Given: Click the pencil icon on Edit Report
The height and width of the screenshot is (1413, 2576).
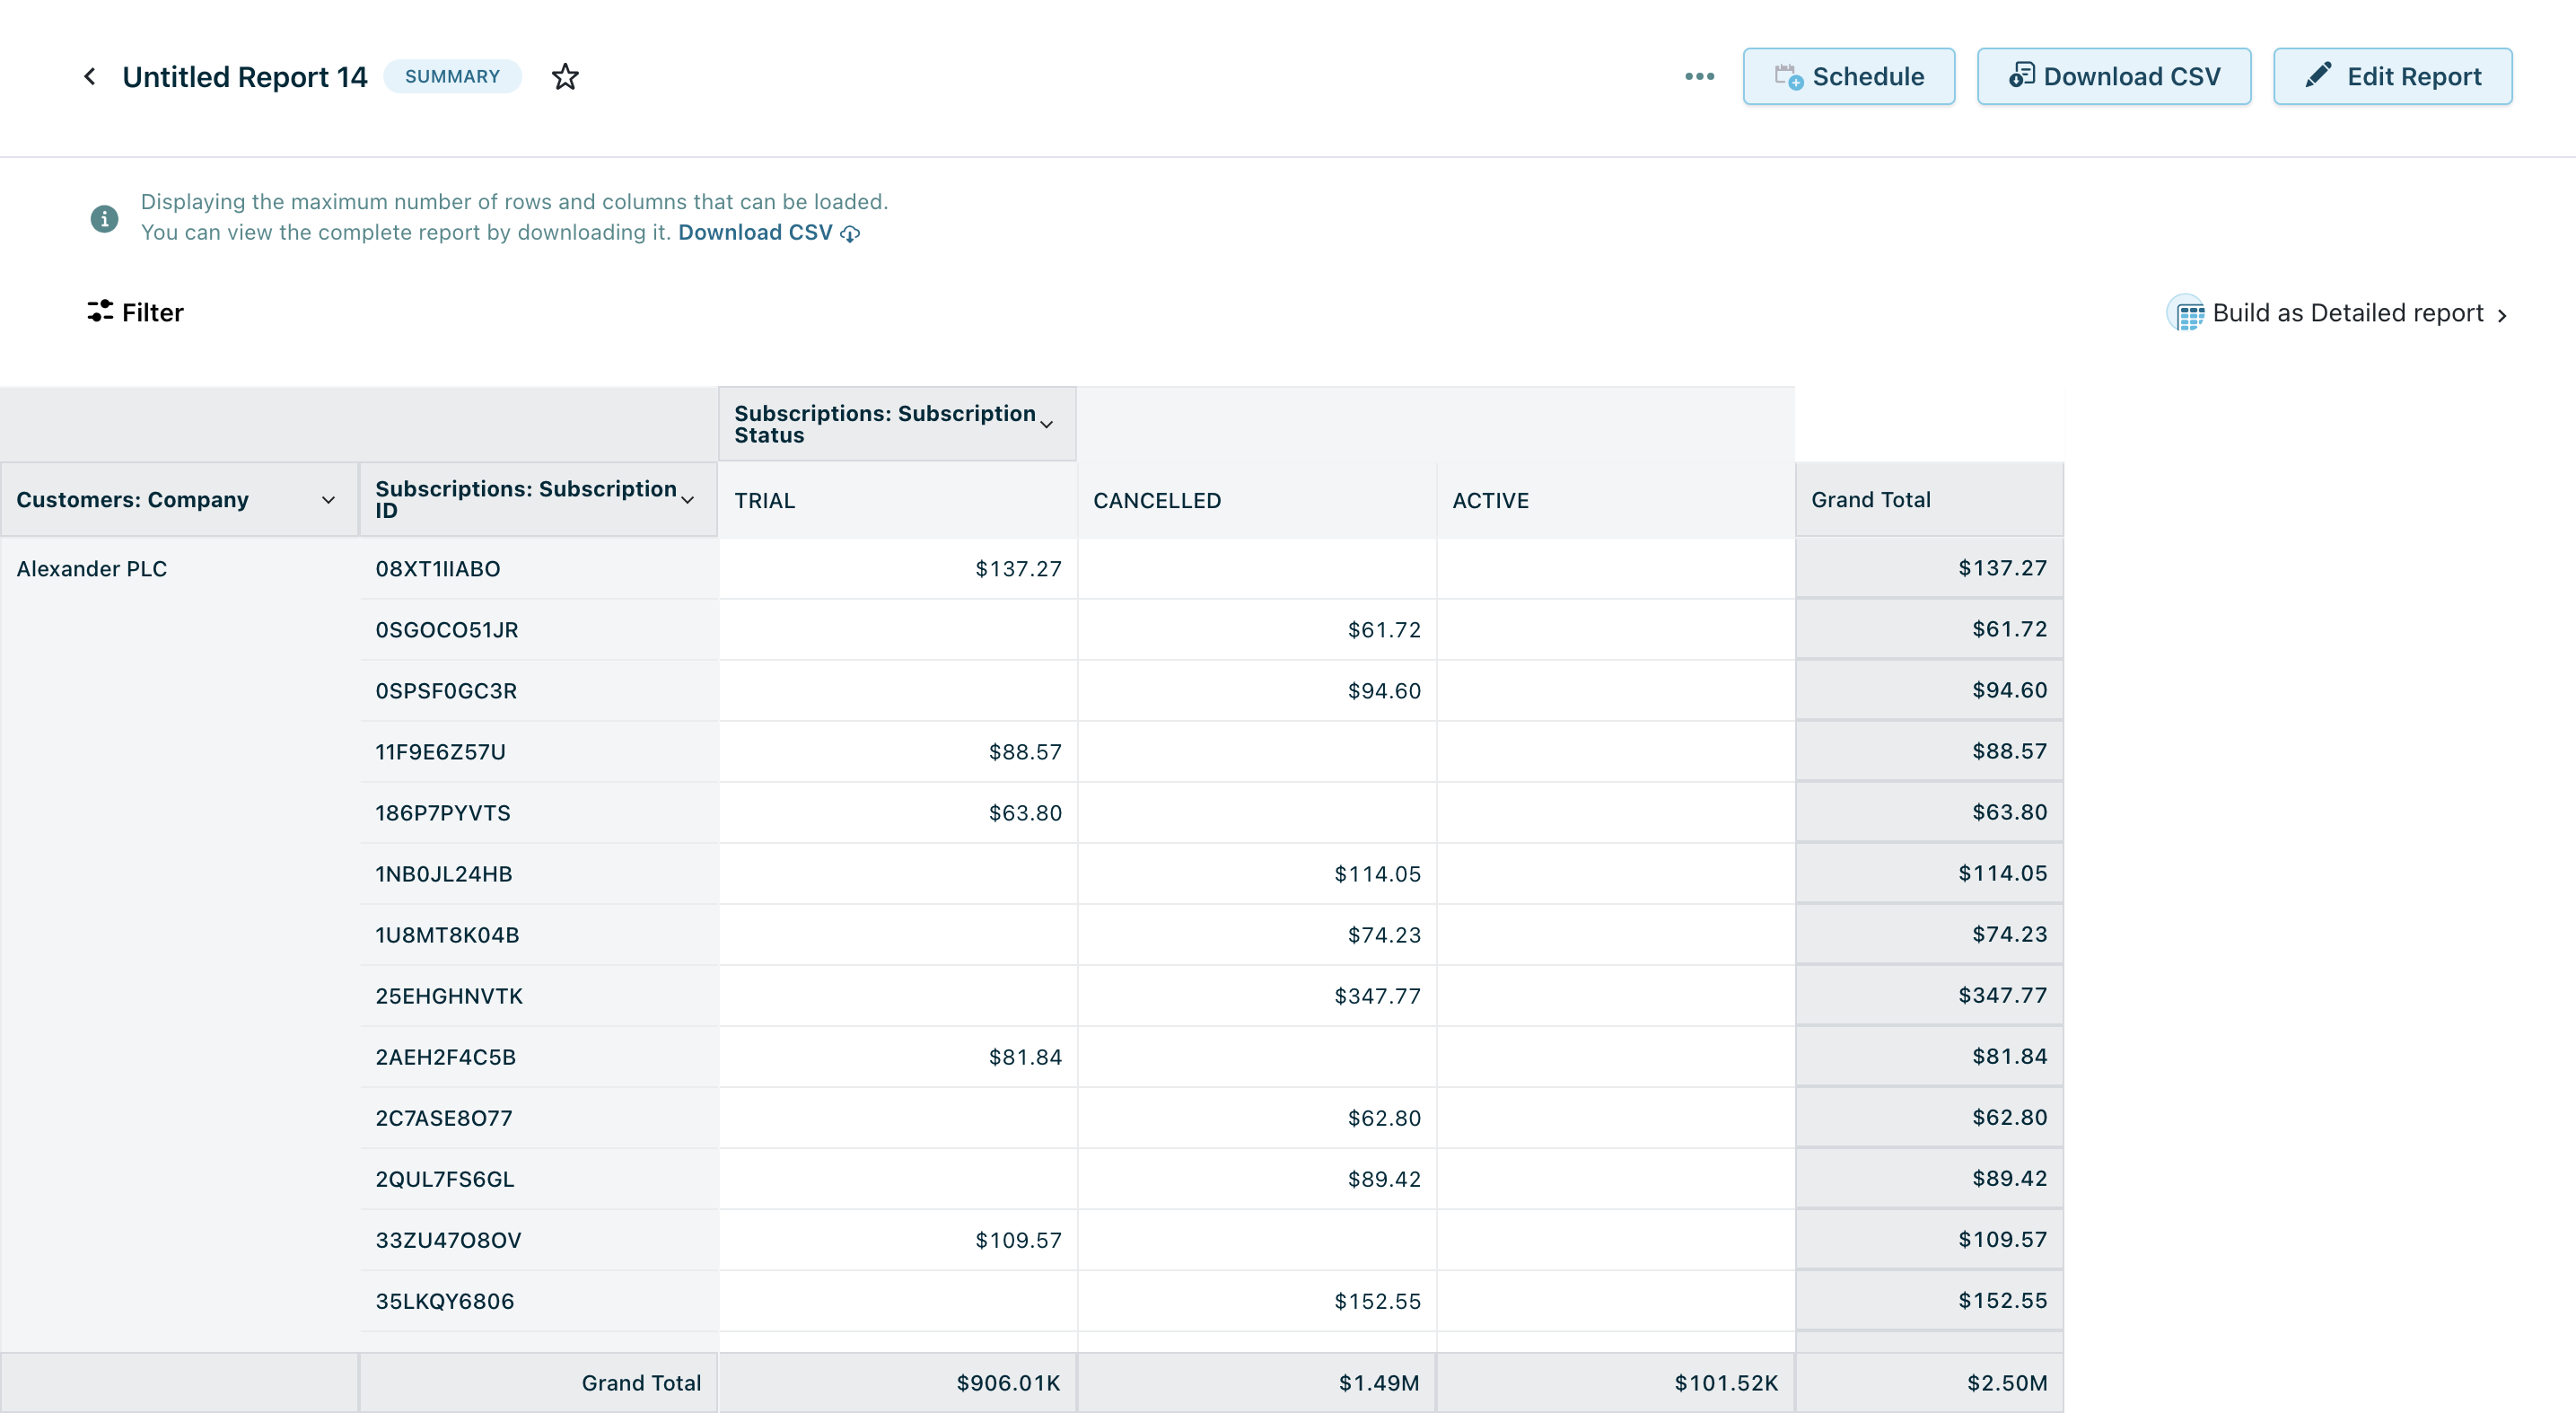Looking at the screenshot, I should [2318, 76].
